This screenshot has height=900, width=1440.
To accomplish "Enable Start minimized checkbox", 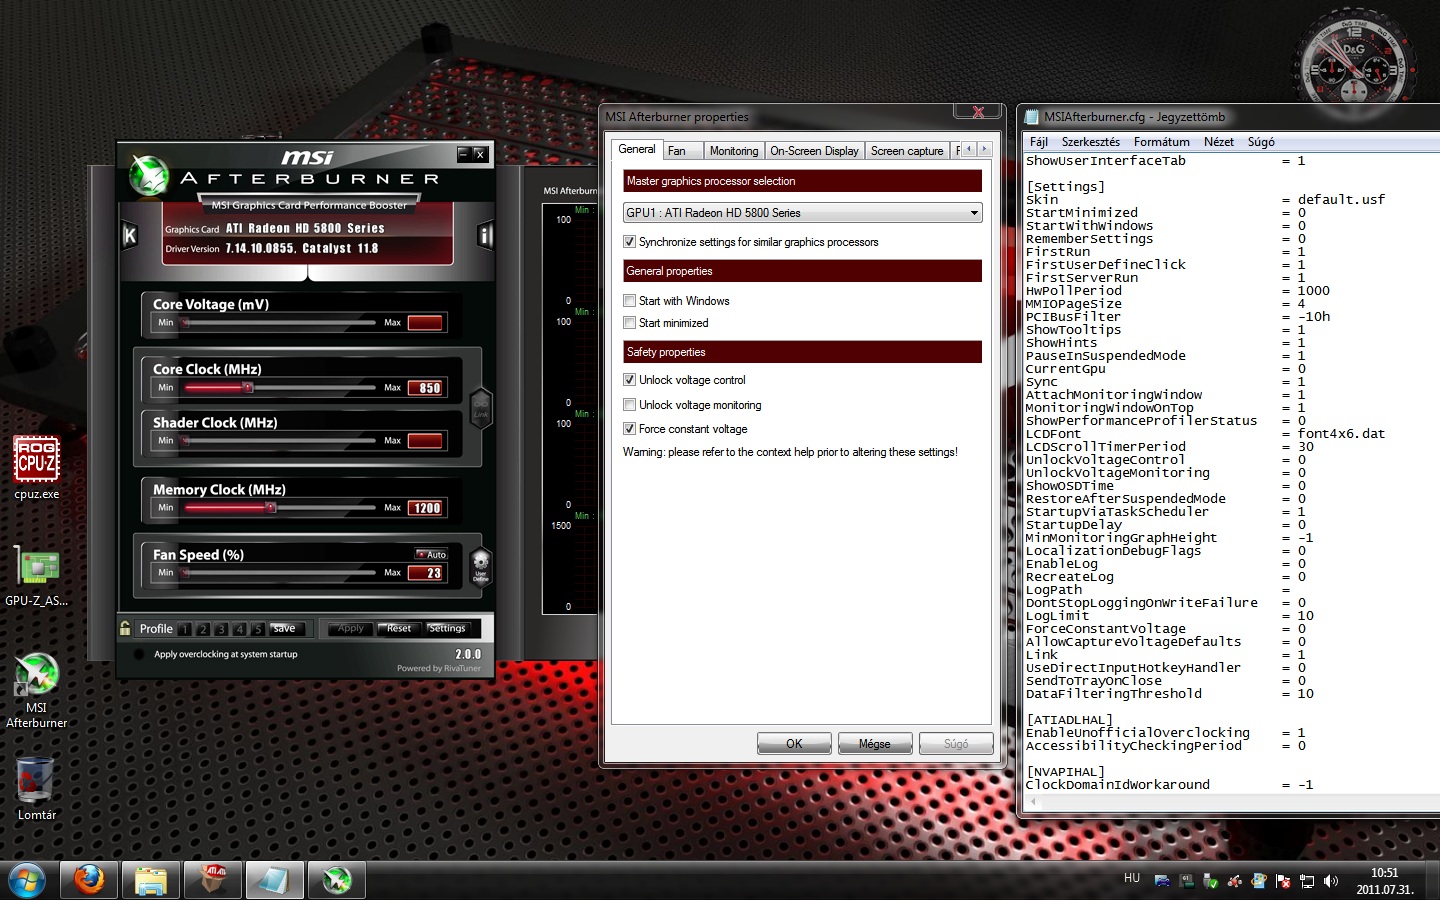I will 629,323.
